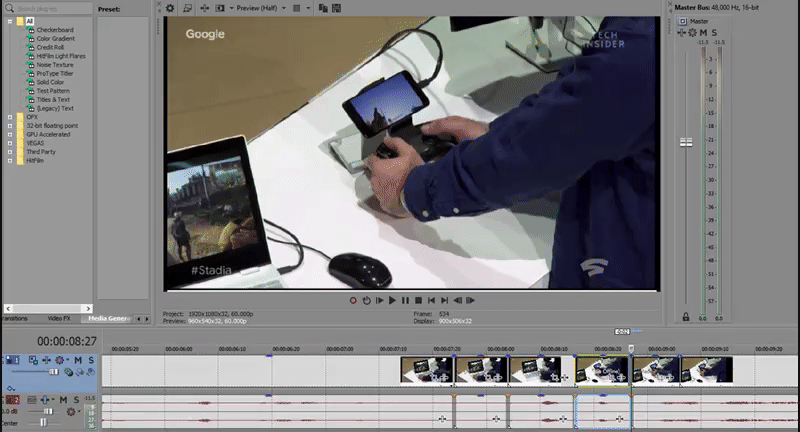Mute the audio track
This screenshot has width=800, height=432.
[63, 400]
